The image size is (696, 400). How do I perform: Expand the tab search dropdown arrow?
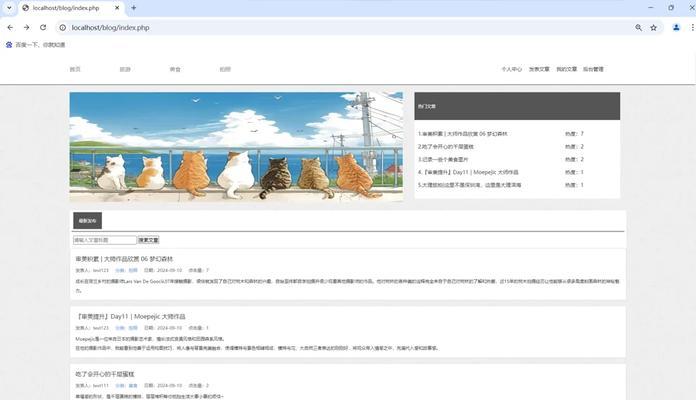[x=9, y=8]
